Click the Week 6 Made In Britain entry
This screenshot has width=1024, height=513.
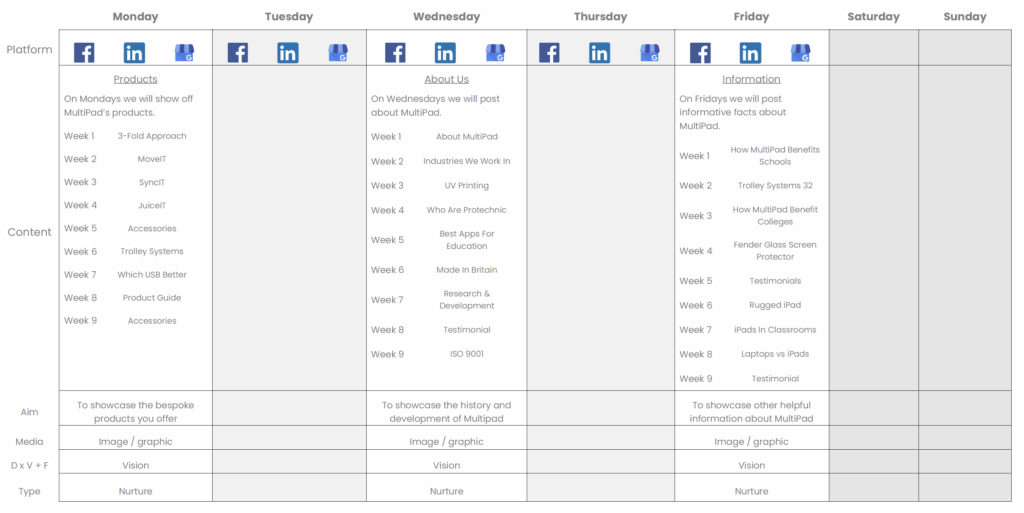click(x=466, y=270)
